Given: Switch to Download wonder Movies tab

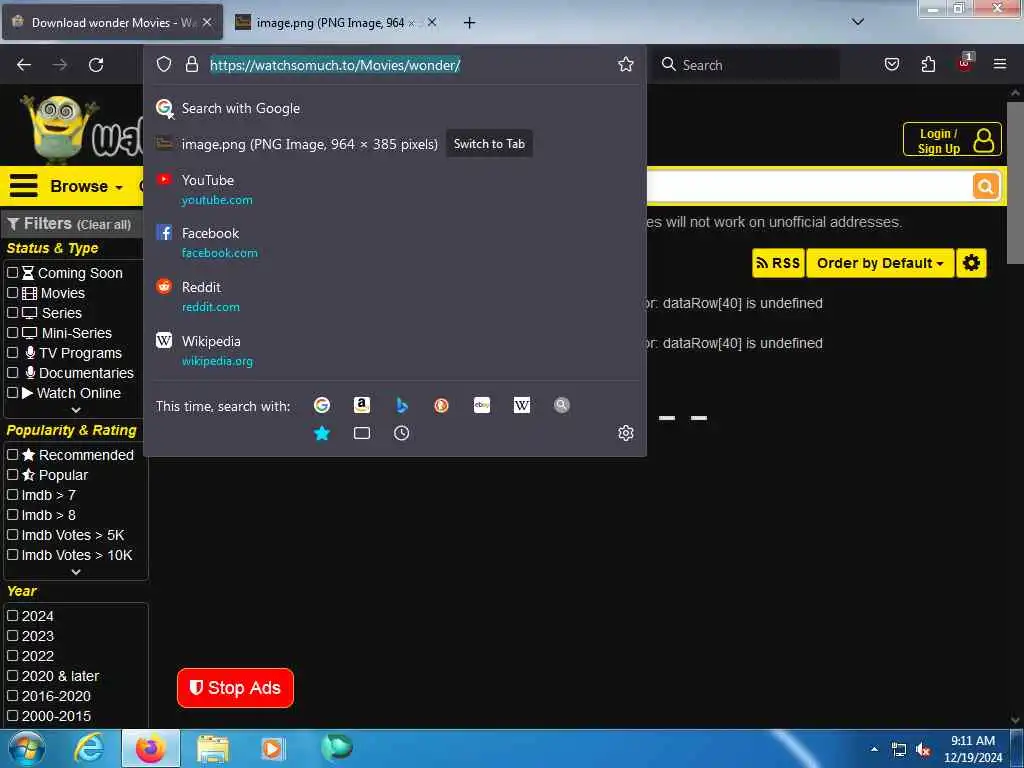Looking at the screenshot, I should tap(113, 22).
